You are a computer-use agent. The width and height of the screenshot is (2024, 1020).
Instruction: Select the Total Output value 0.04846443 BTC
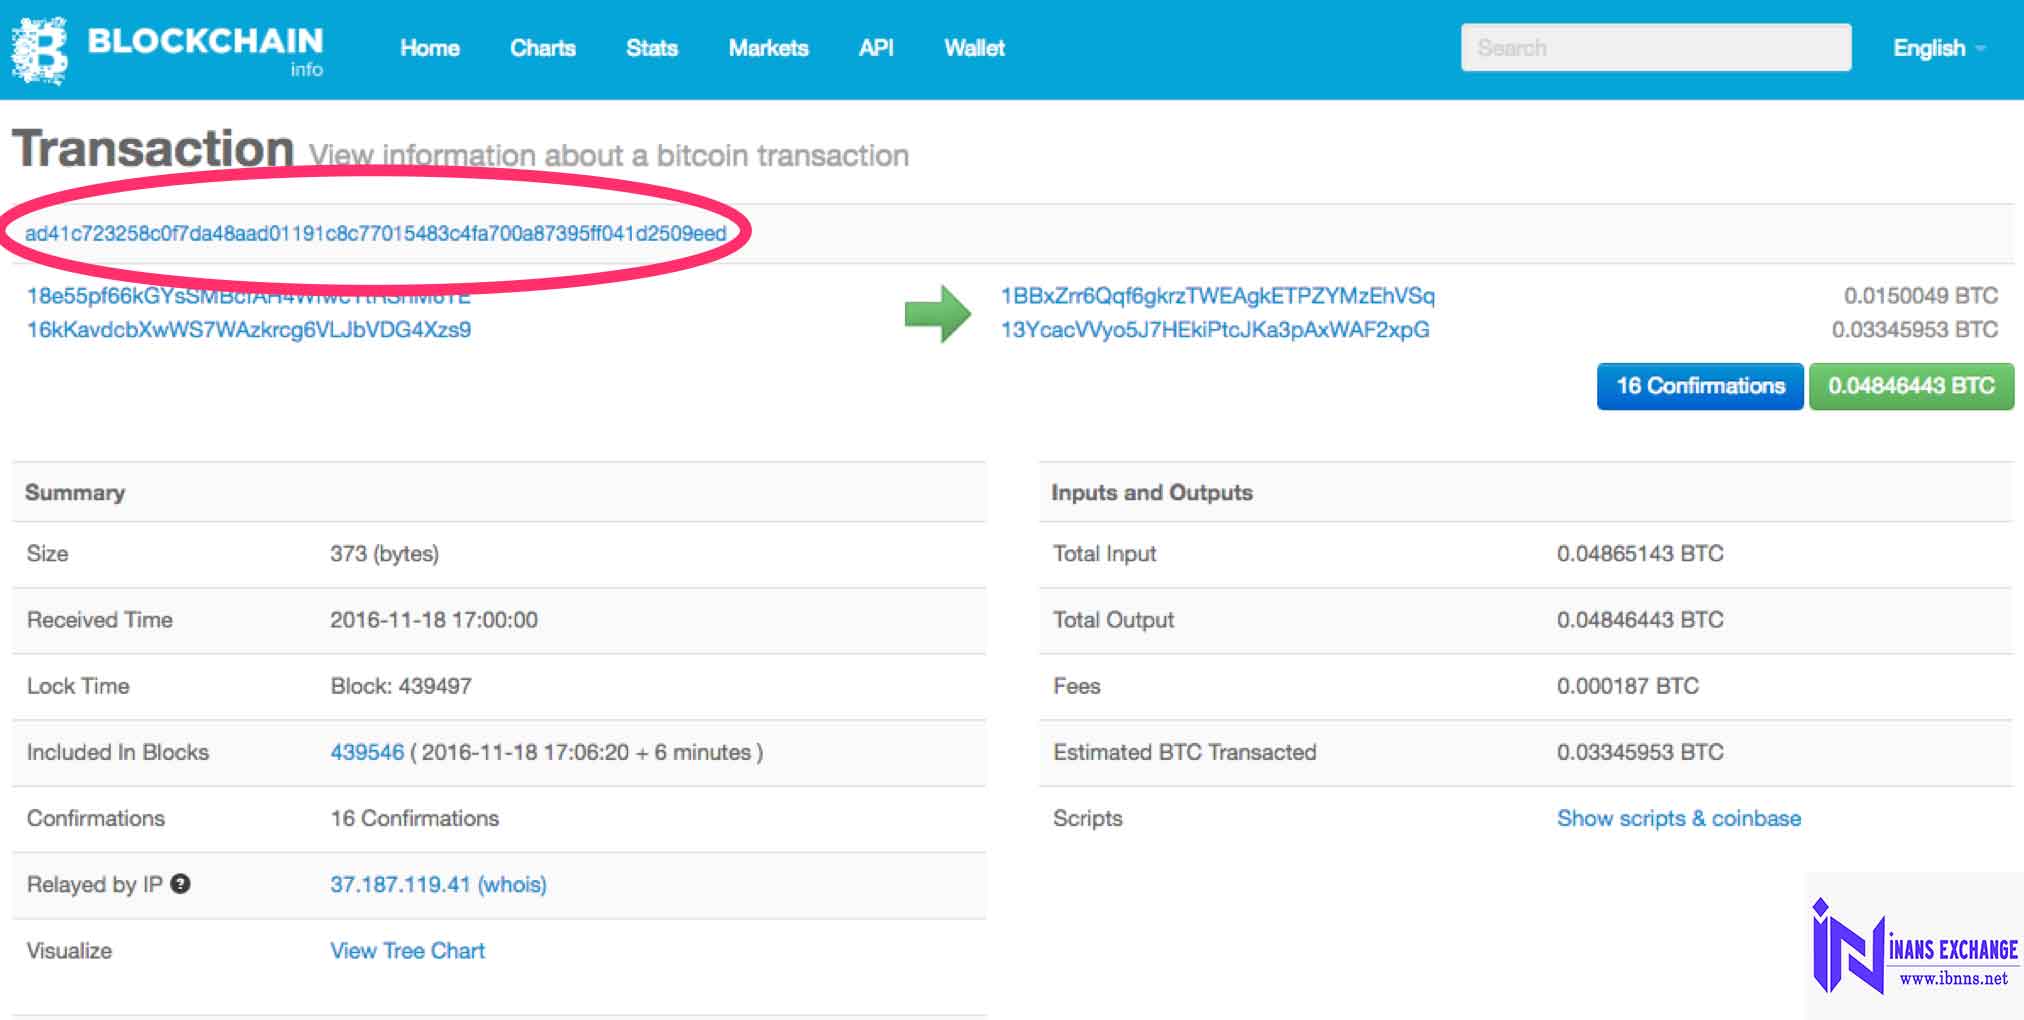tap(1640, 620)
